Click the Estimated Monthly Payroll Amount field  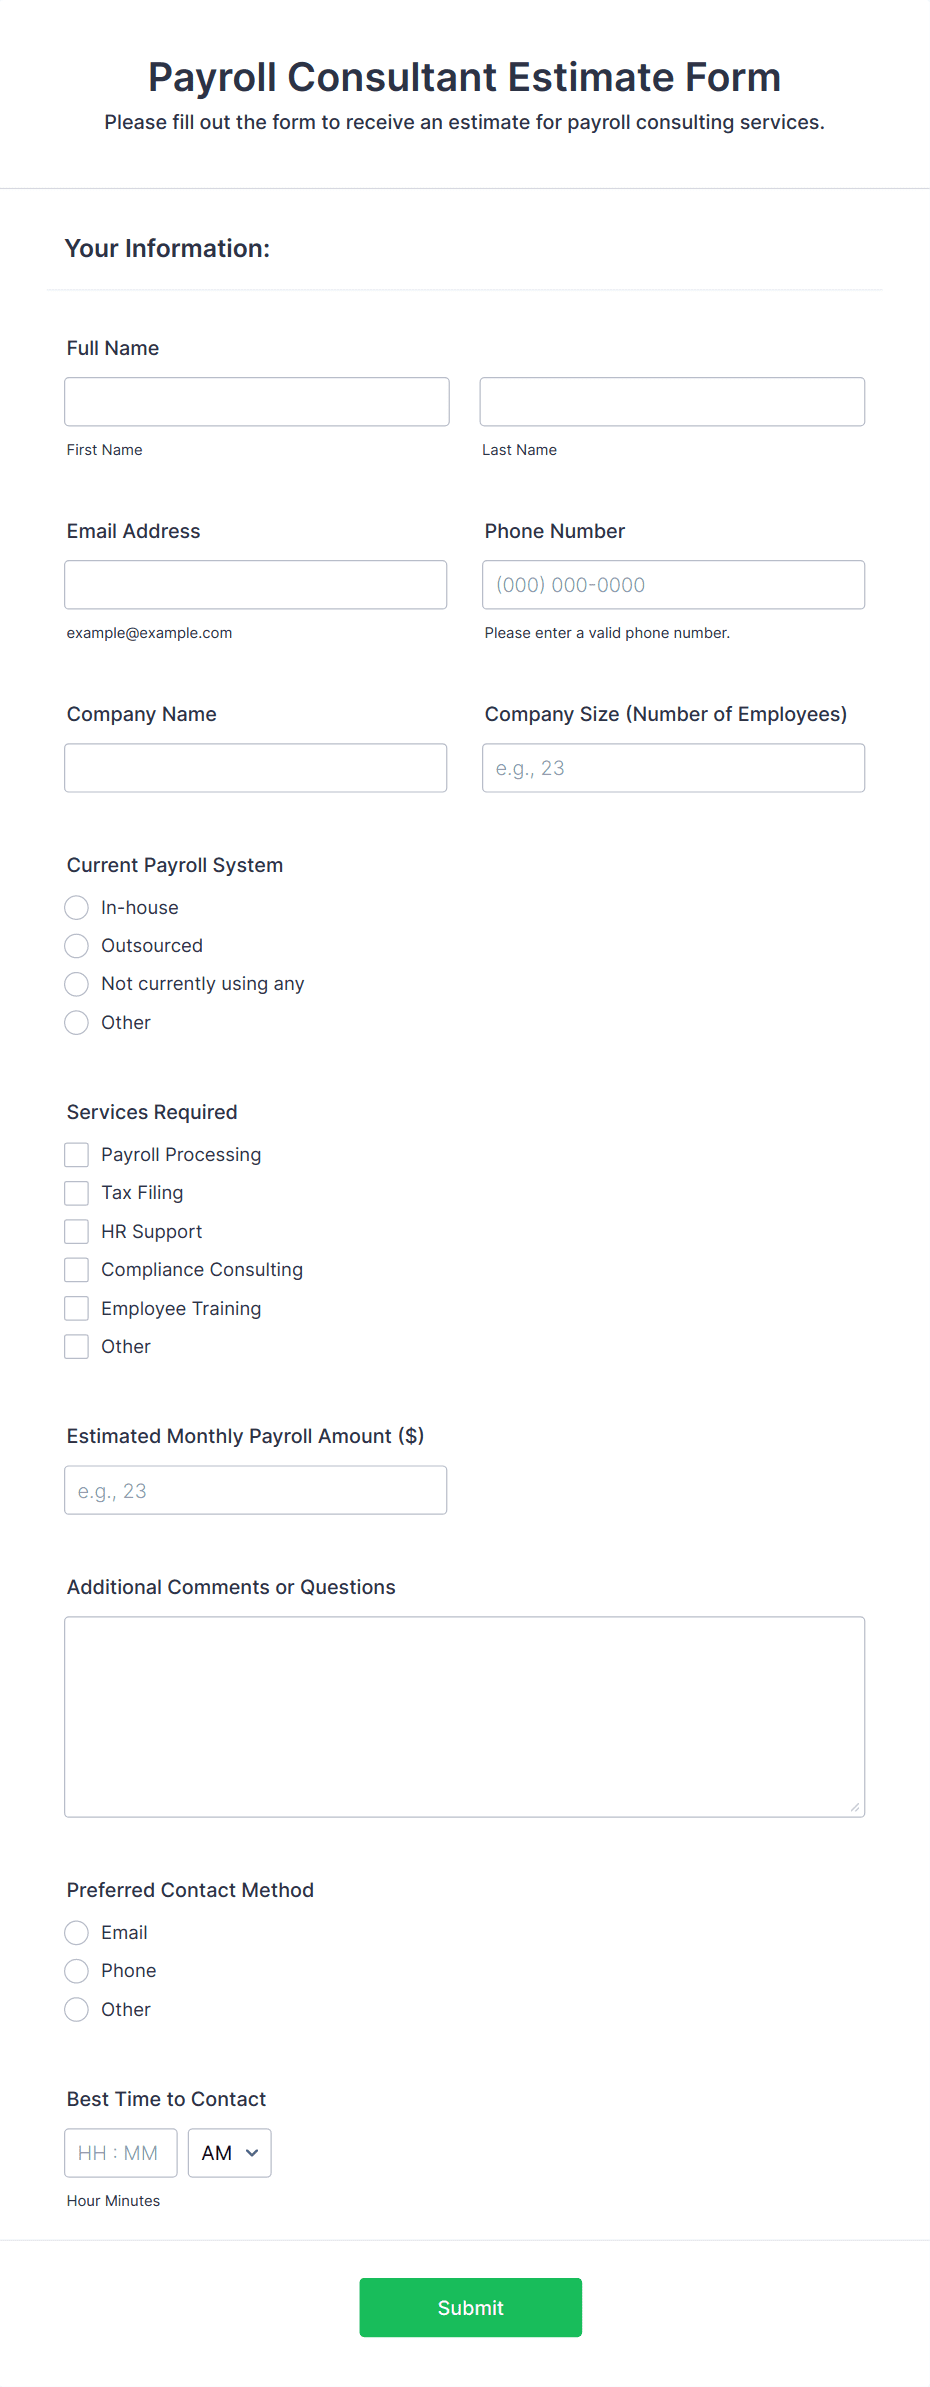click(255, 1489)
